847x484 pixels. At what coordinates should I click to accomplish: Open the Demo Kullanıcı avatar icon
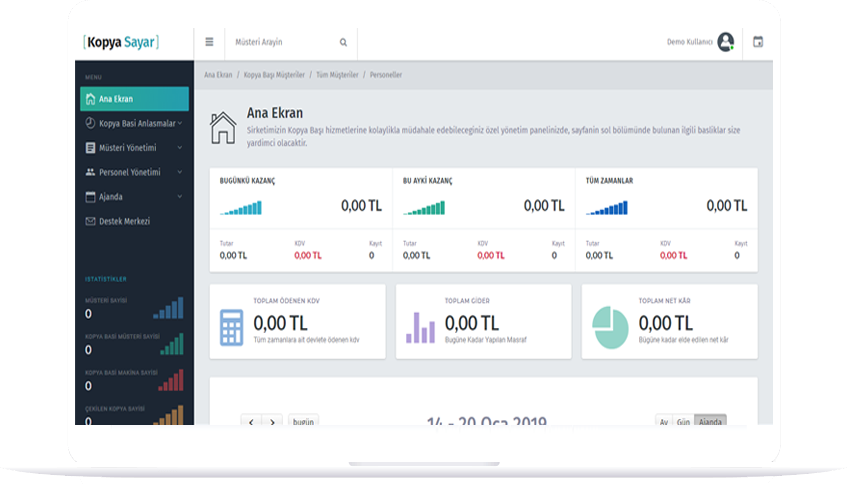(x=725, y=42)
